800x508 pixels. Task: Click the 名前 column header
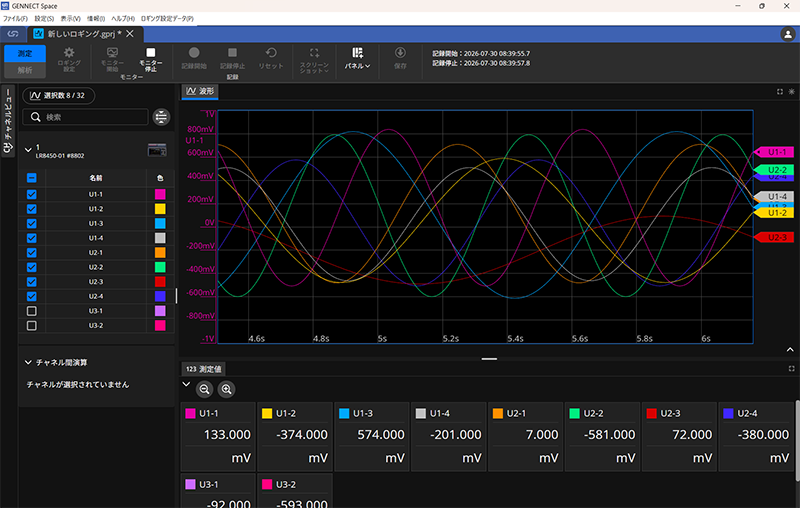point(96,178)
